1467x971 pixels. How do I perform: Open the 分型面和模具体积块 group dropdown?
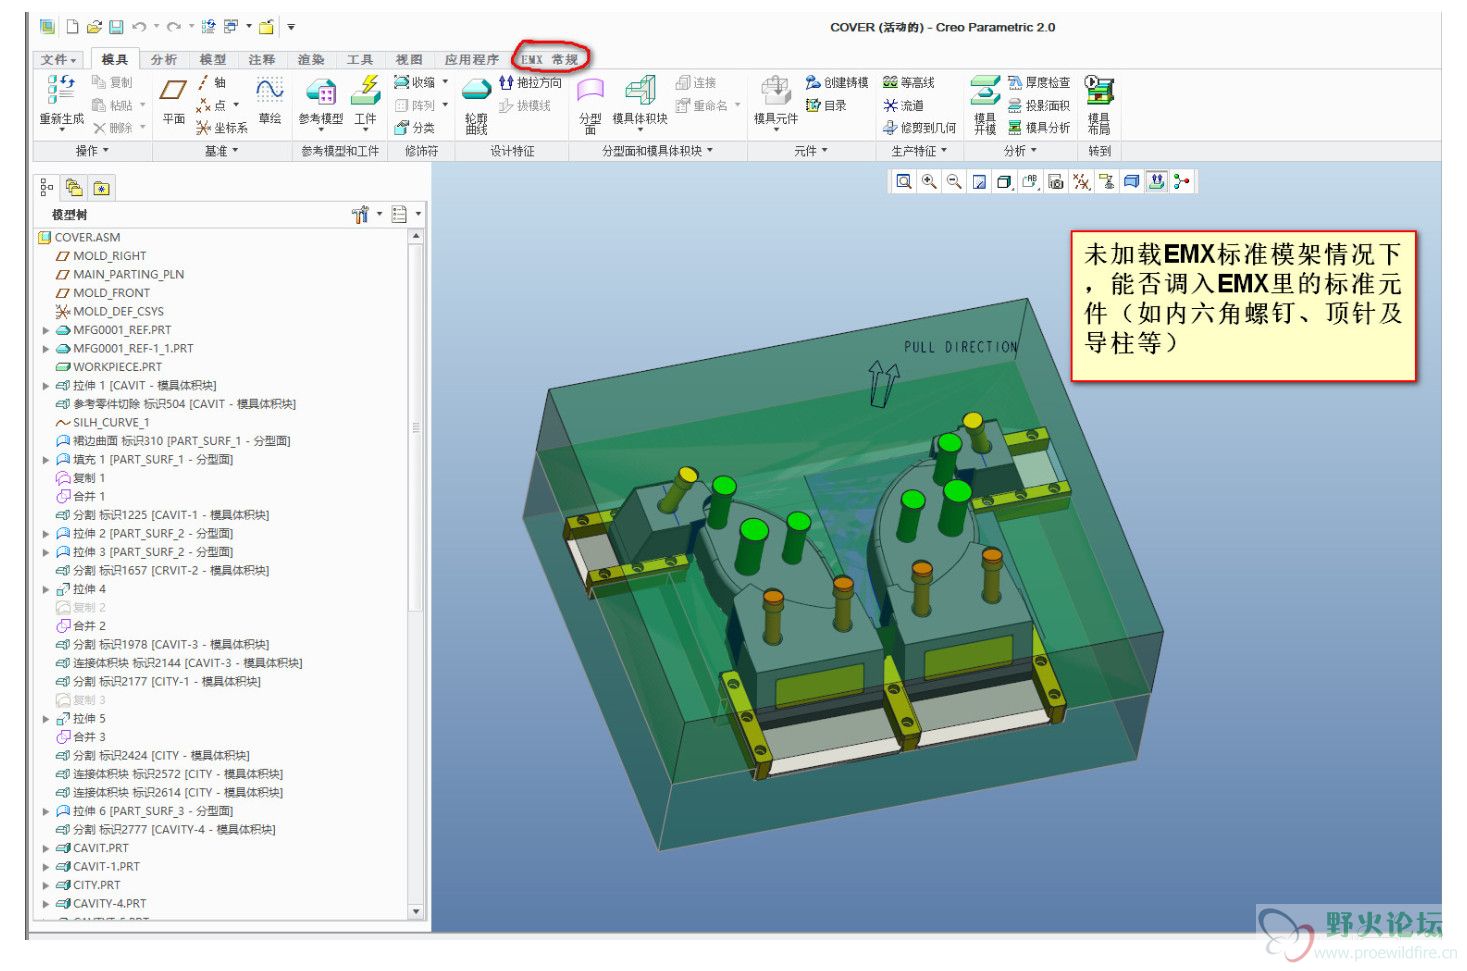point(657,151)
